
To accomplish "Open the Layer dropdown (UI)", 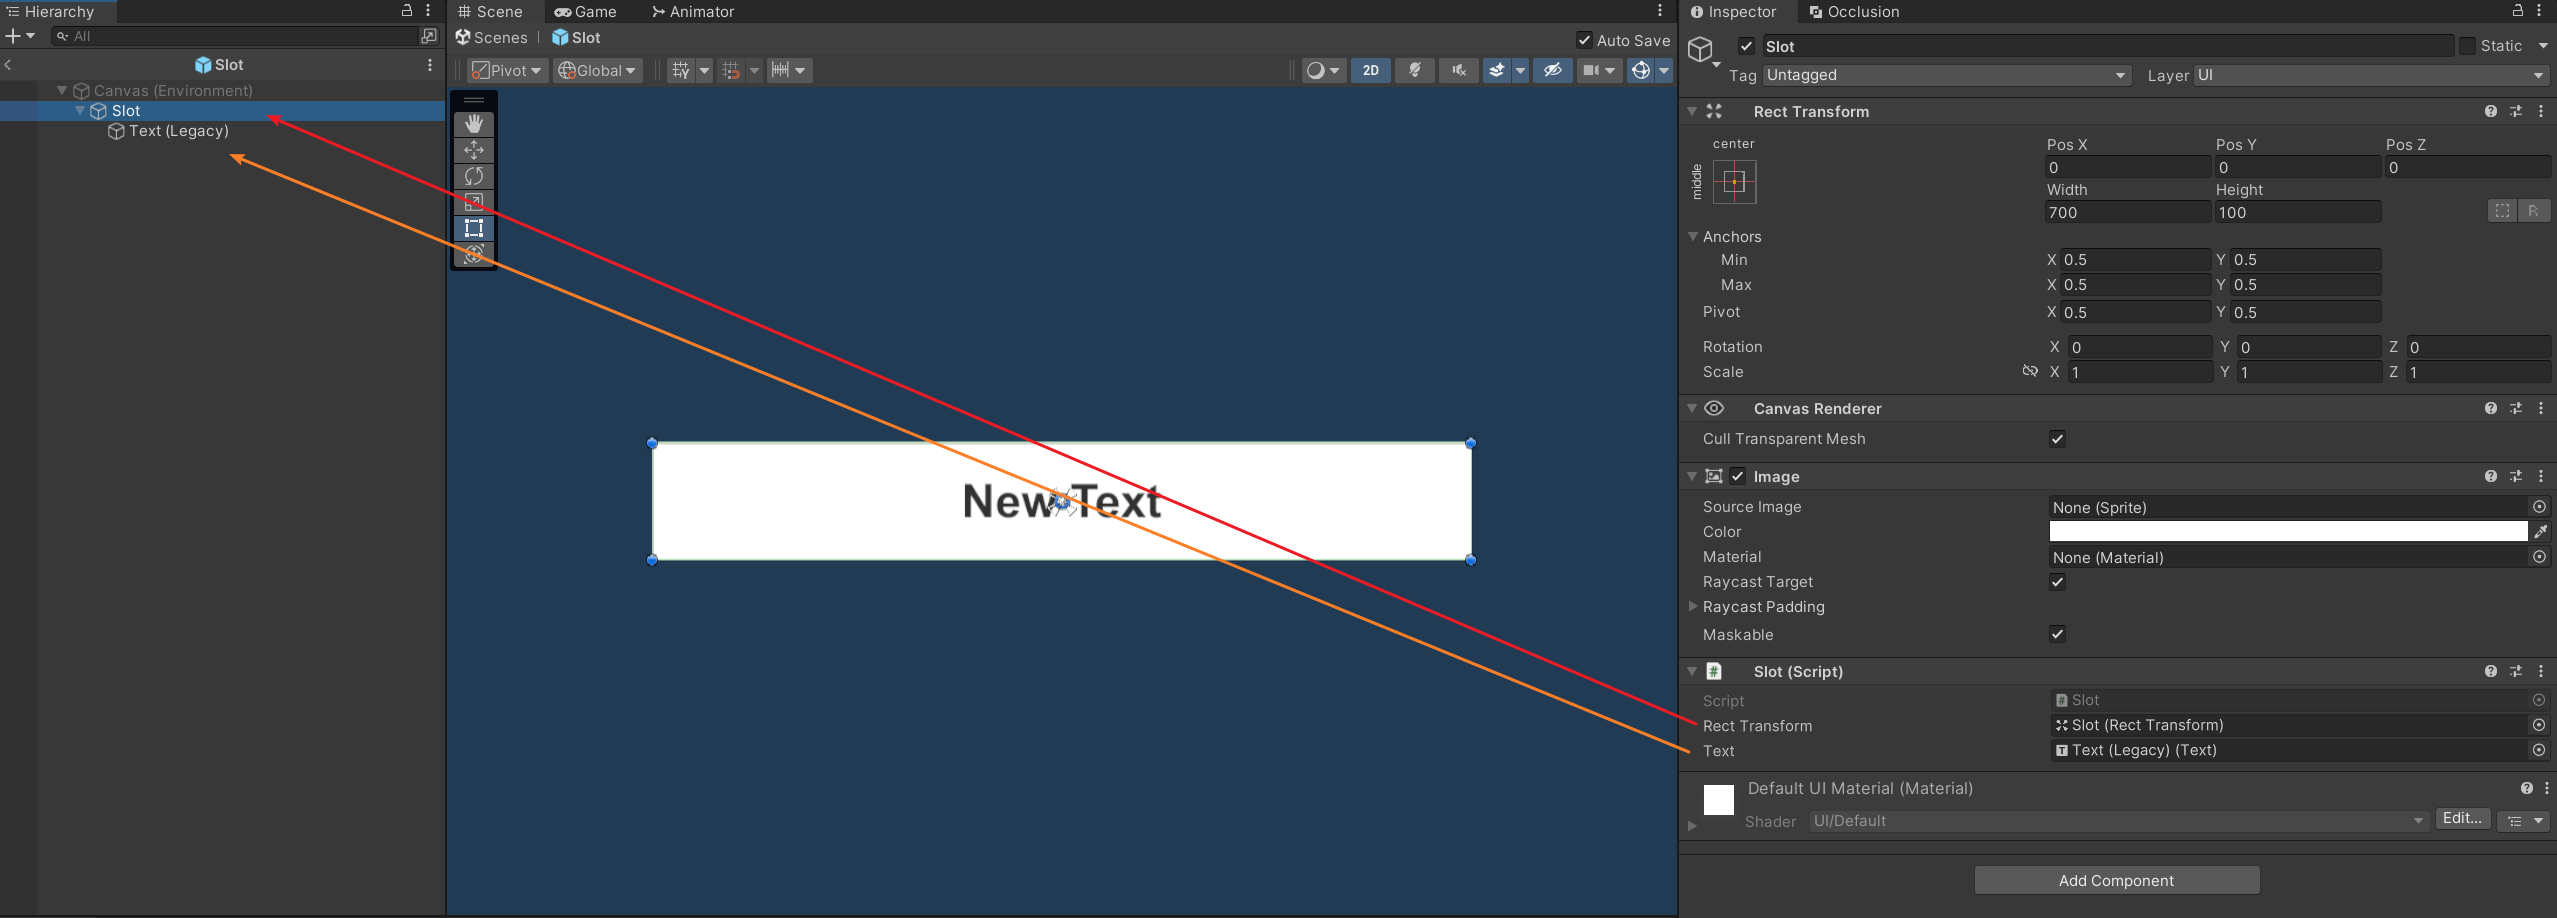I will click(x=2370, y=75).
